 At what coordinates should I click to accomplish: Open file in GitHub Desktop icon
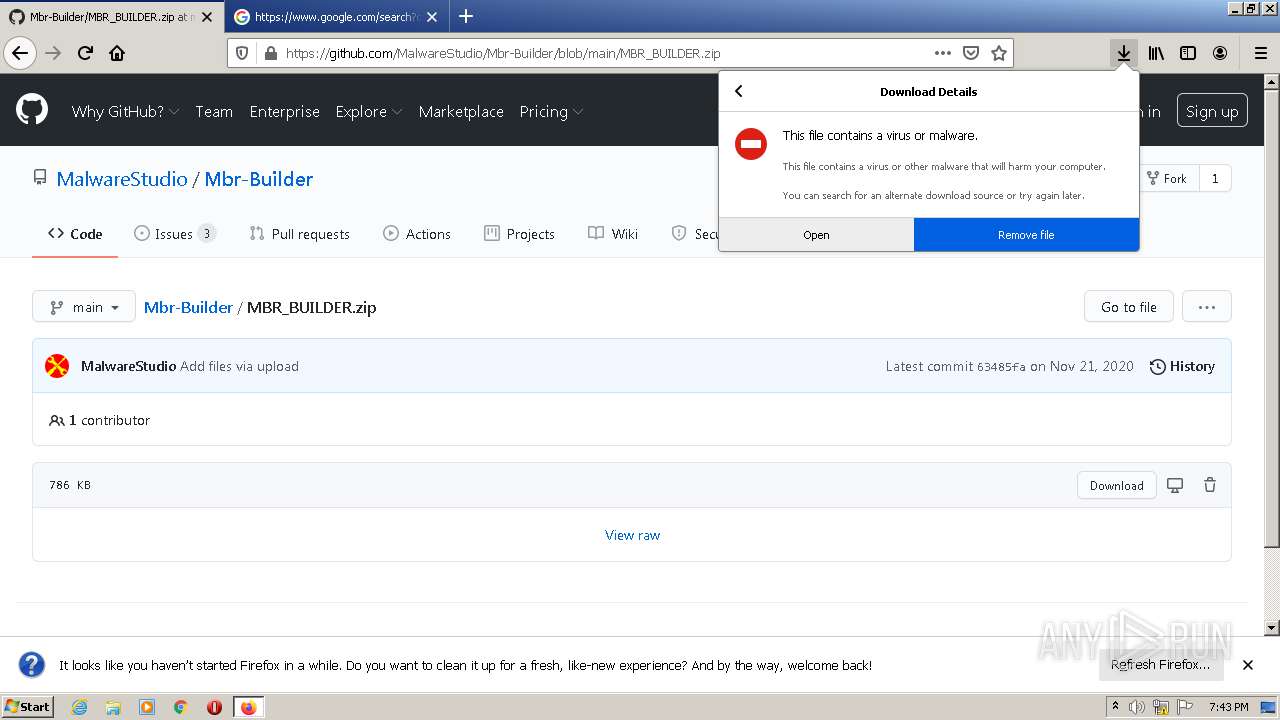[x=1175, y=485]
